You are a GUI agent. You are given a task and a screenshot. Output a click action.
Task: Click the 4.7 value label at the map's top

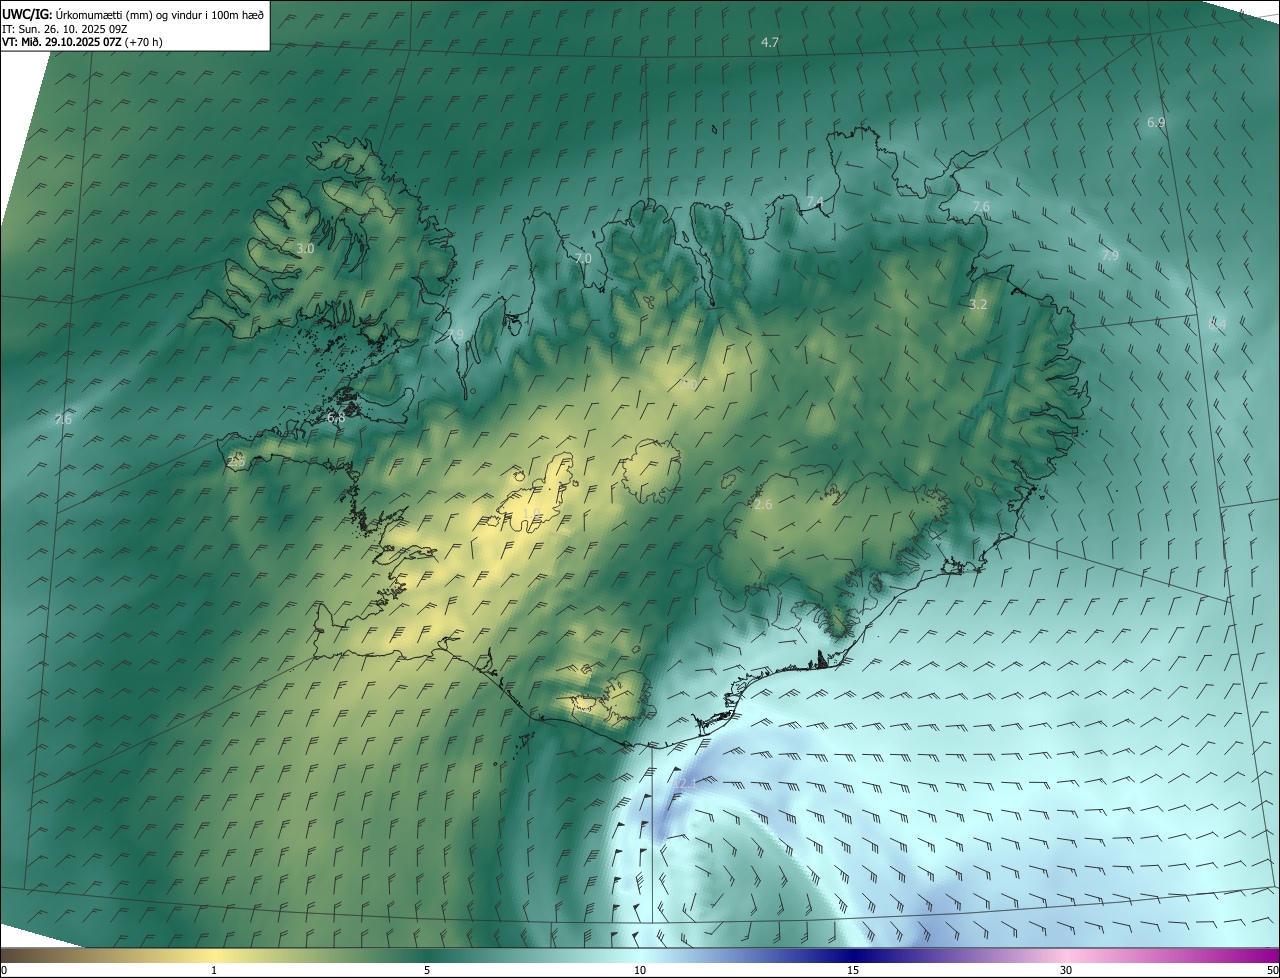pos(769,42)
